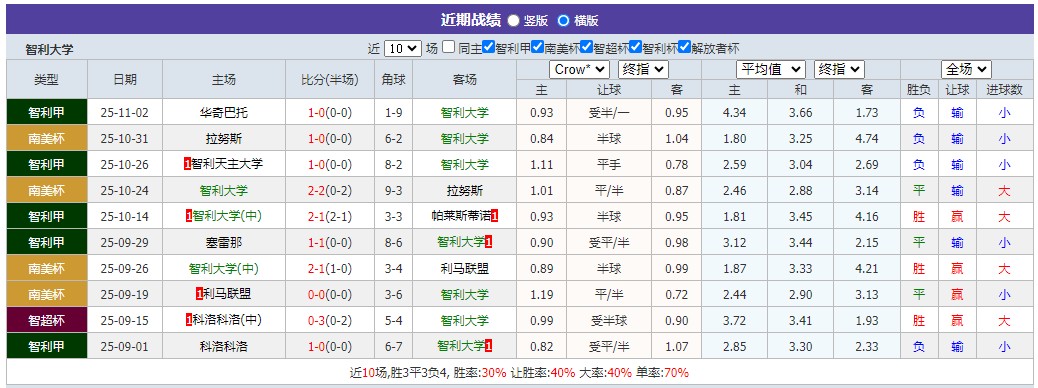Click home team 科洛科洛(中)

coord(228,320)
